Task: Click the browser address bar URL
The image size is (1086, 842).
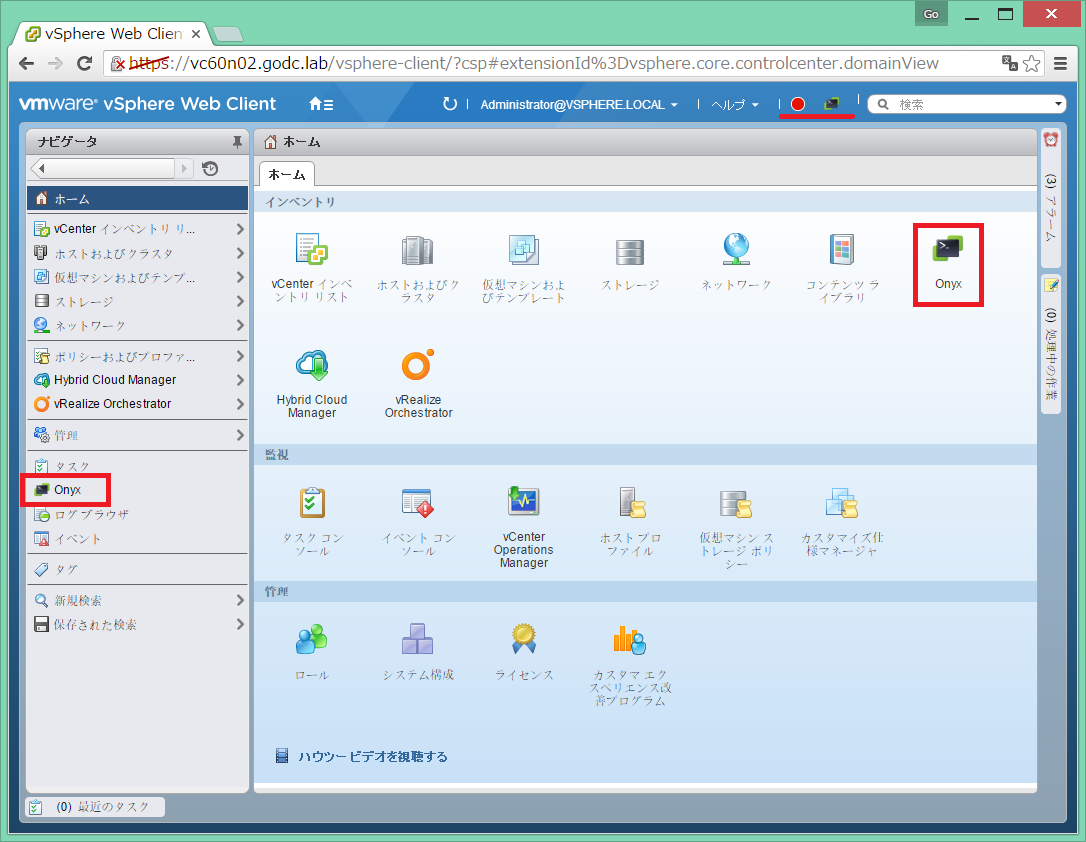Action: 533,64
